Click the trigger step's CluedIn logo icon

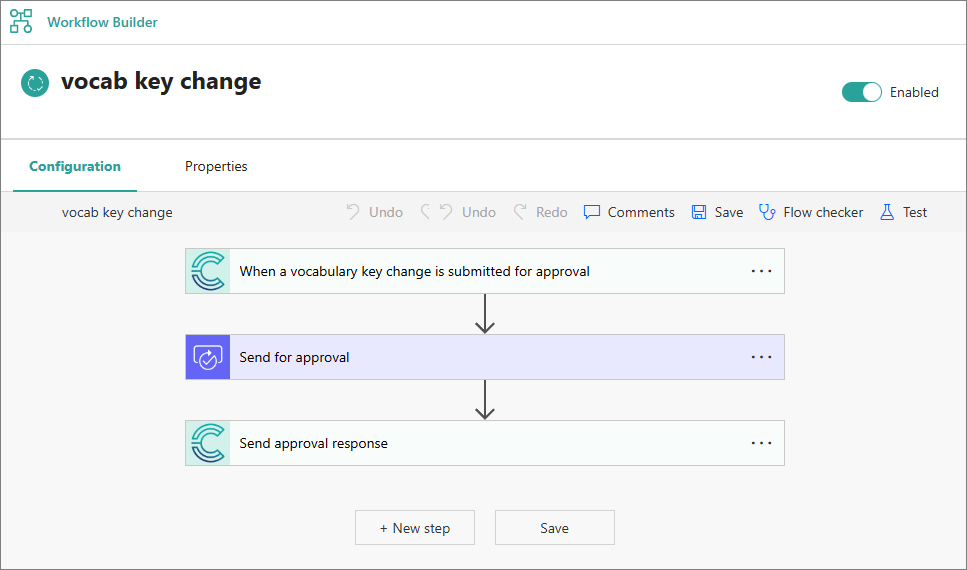[x=208, y=271]
